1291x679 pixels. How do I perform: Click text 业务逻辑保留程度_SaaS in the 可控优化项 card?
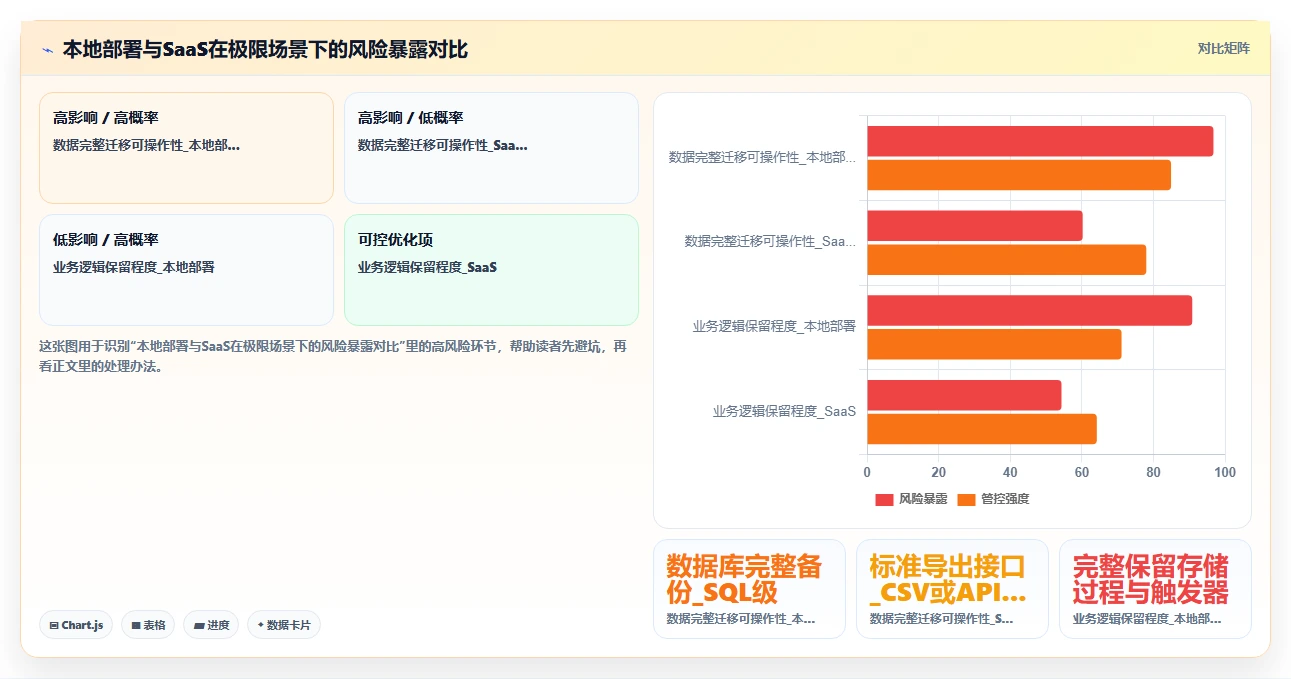[x=427, y=267]
